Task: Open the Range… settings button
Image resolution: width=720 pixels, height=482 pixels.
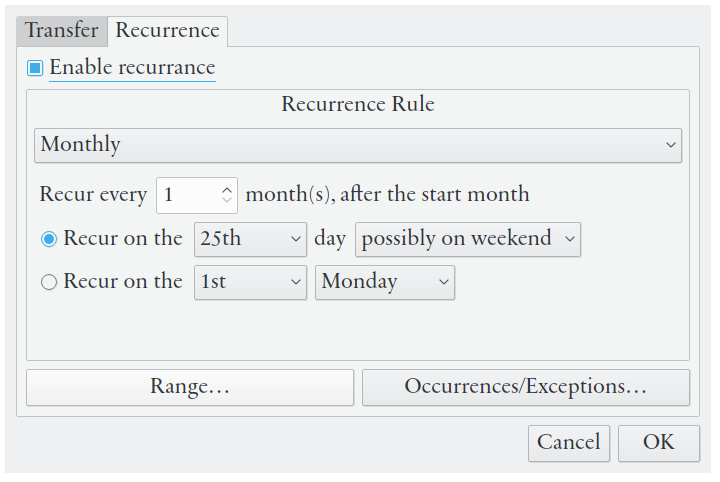Action: (190, 387)
